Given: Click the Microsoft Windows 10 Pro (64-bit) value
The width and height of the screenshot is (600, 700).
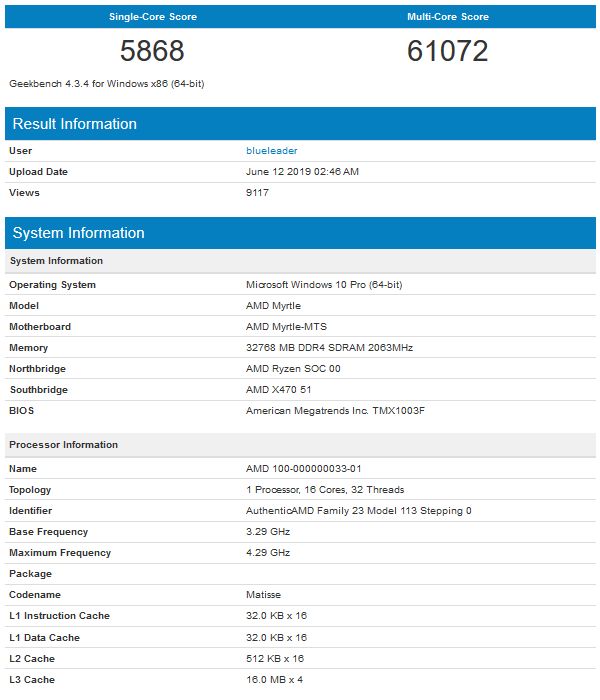Looking at the screenshot, I should [324, 285].
